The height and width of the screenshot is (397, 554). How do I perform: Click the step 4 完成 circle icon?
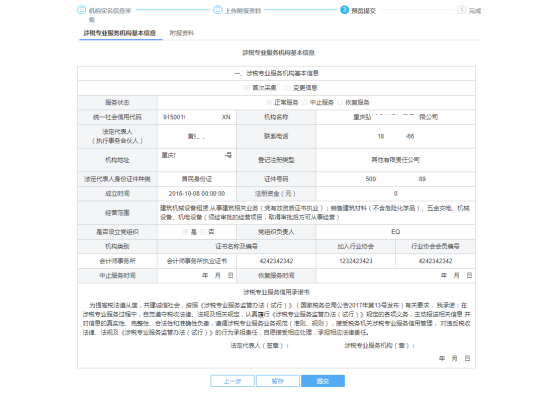click(x=461, y=10)
